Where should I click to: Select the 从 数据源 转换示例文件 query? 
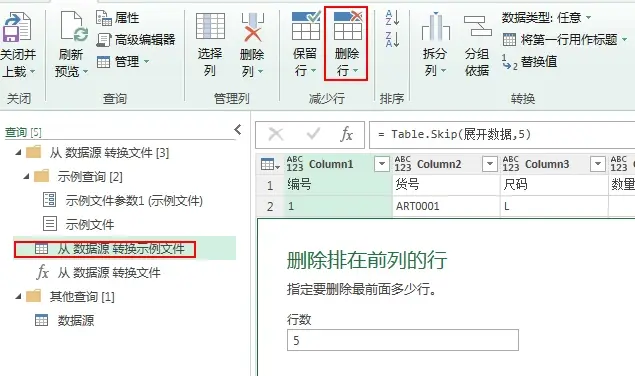point(124,248)
